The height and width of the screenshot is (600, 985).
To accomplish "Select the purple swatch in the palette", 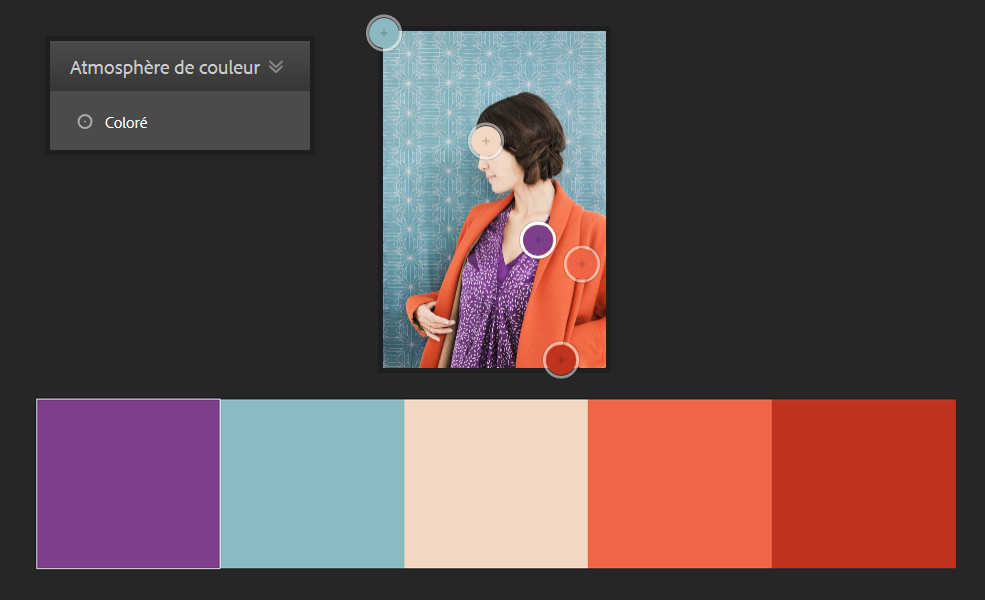I will (127, 483).
